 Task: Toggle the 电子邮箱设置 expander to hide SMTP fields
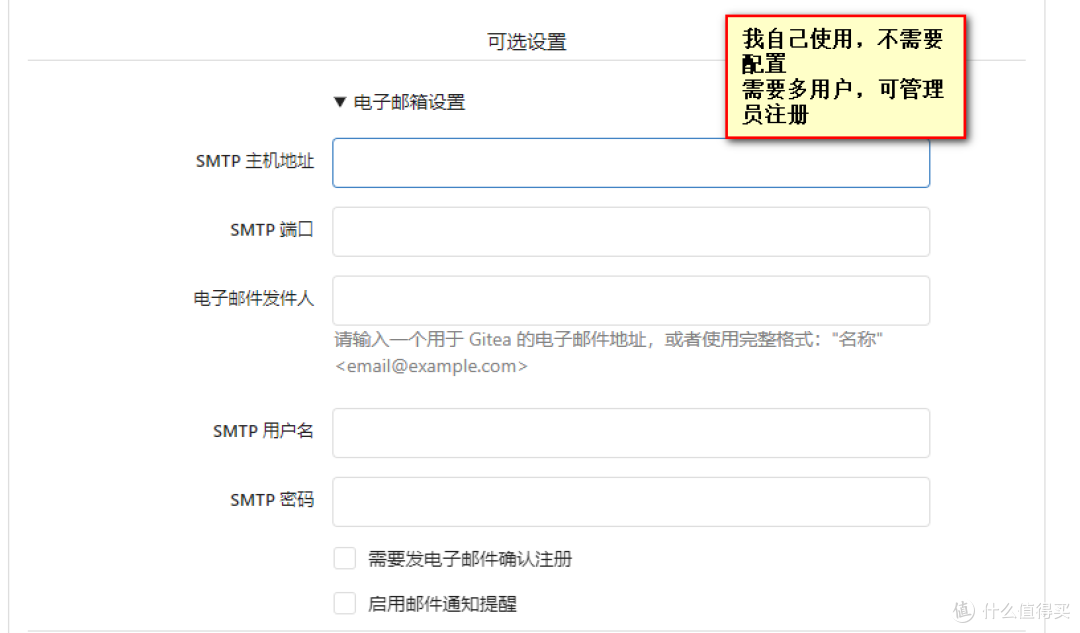click(x=405, y=101)
